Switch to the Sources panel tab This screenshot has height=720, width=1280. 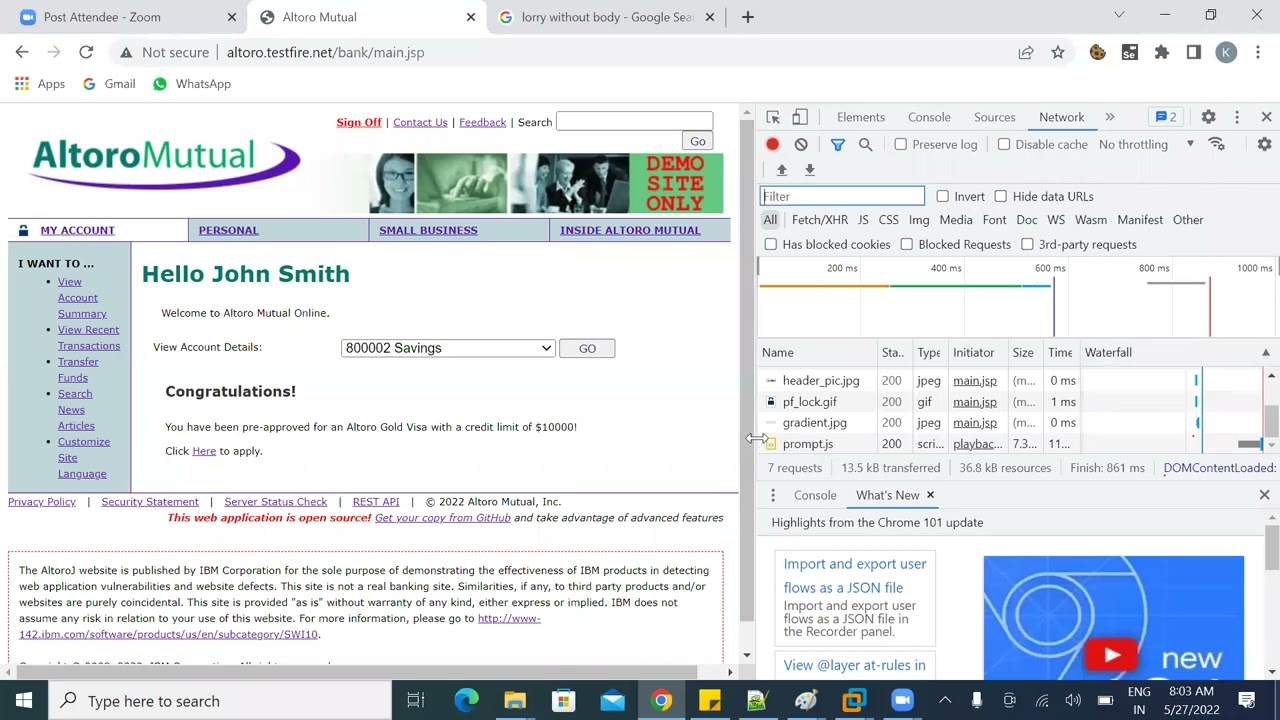995,117
